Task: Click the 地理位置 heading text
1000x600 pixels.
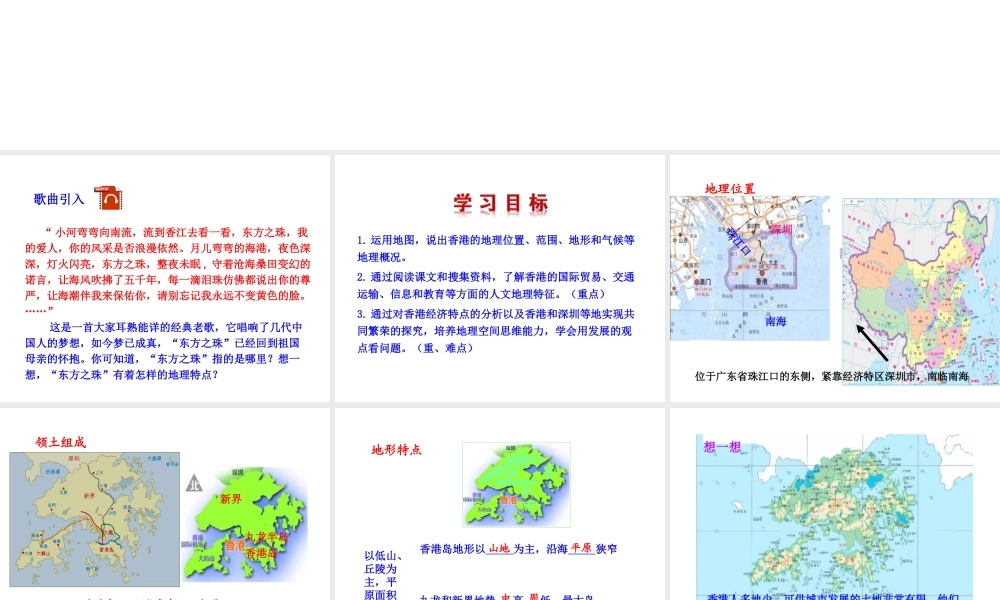Action: point(730,188)
